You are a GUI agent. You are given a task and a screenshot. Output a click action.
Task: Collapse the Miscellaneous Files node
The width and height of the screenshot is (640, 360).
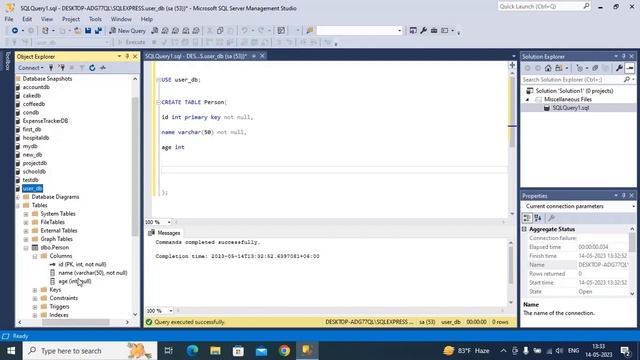pyautogui.click(x=527, y=99)
